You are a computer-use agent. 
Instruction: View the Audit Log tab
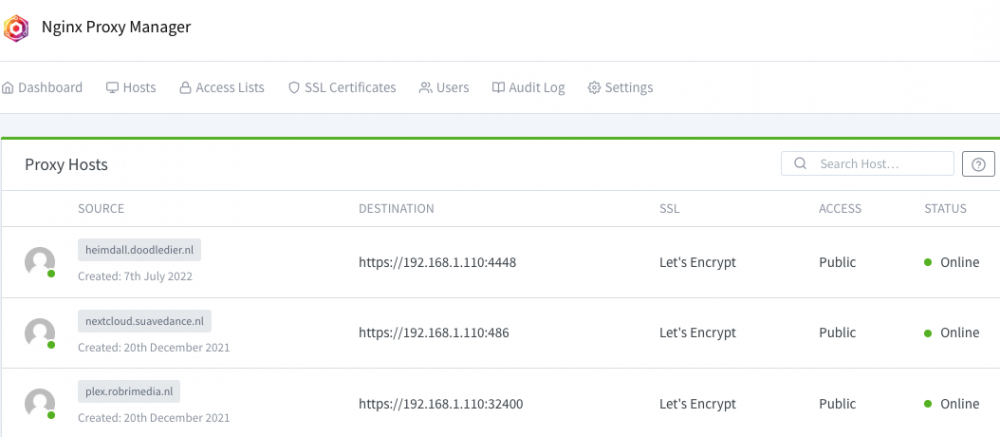click(529, 87)
